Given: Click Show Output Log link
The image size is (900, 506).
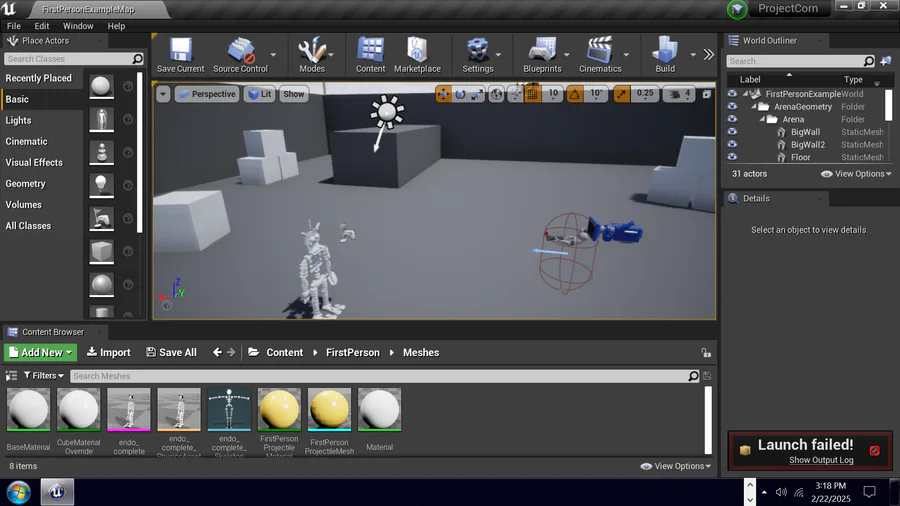Looking at the screenshot, I should [821, 460].
